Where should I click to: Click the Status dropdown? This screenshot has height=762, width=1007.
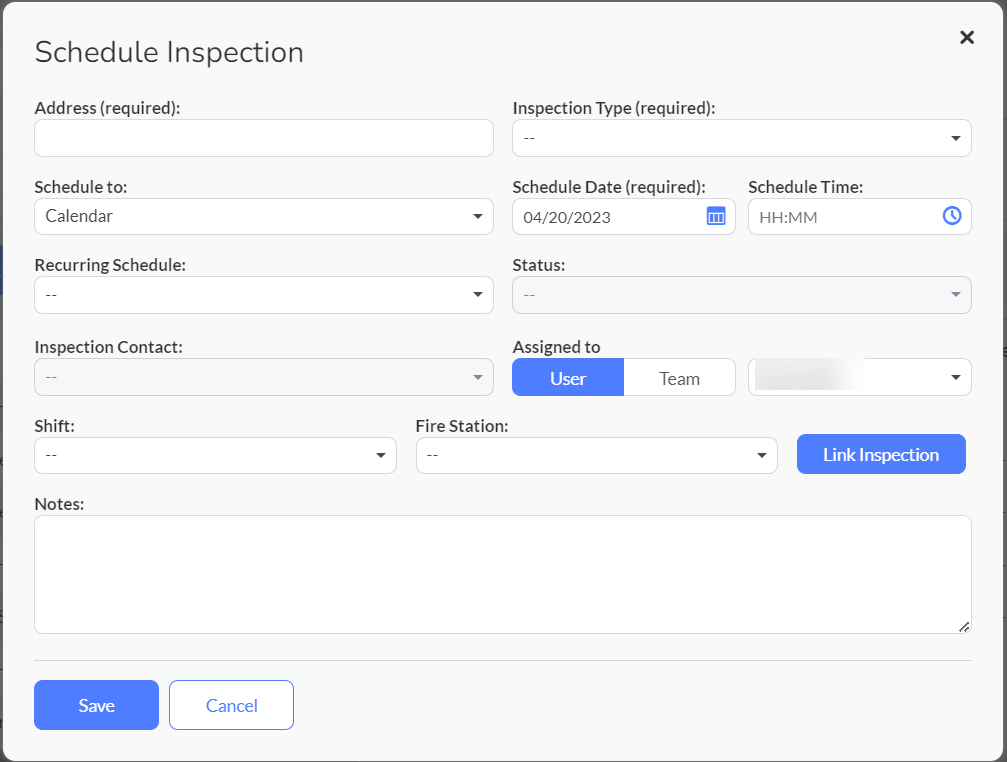(x=741, y=295)
